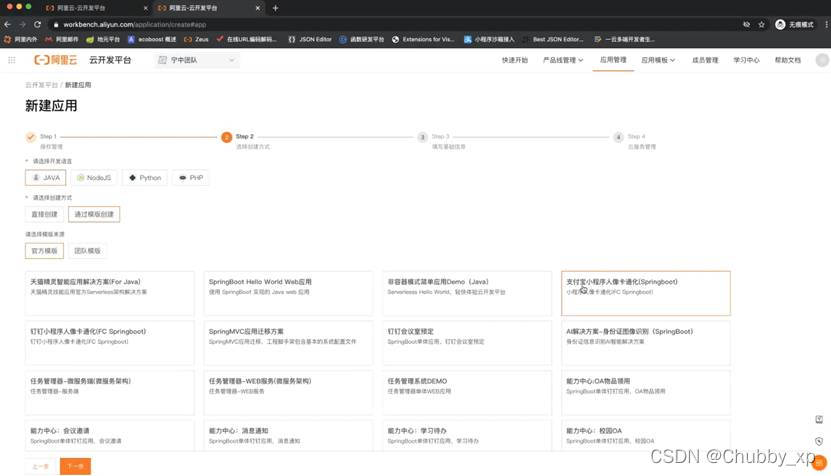Click 上一步 previous button
Viewport: 831px width, 476px height.
[40, 466]
